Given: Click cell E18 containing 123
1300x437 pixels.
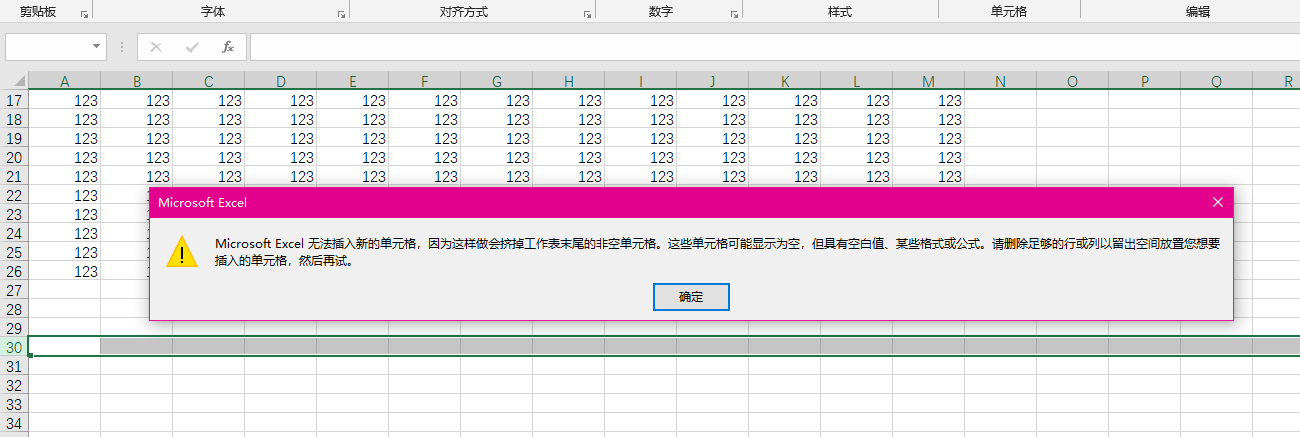Looking at the screenshot, I should tap(352, 119).
